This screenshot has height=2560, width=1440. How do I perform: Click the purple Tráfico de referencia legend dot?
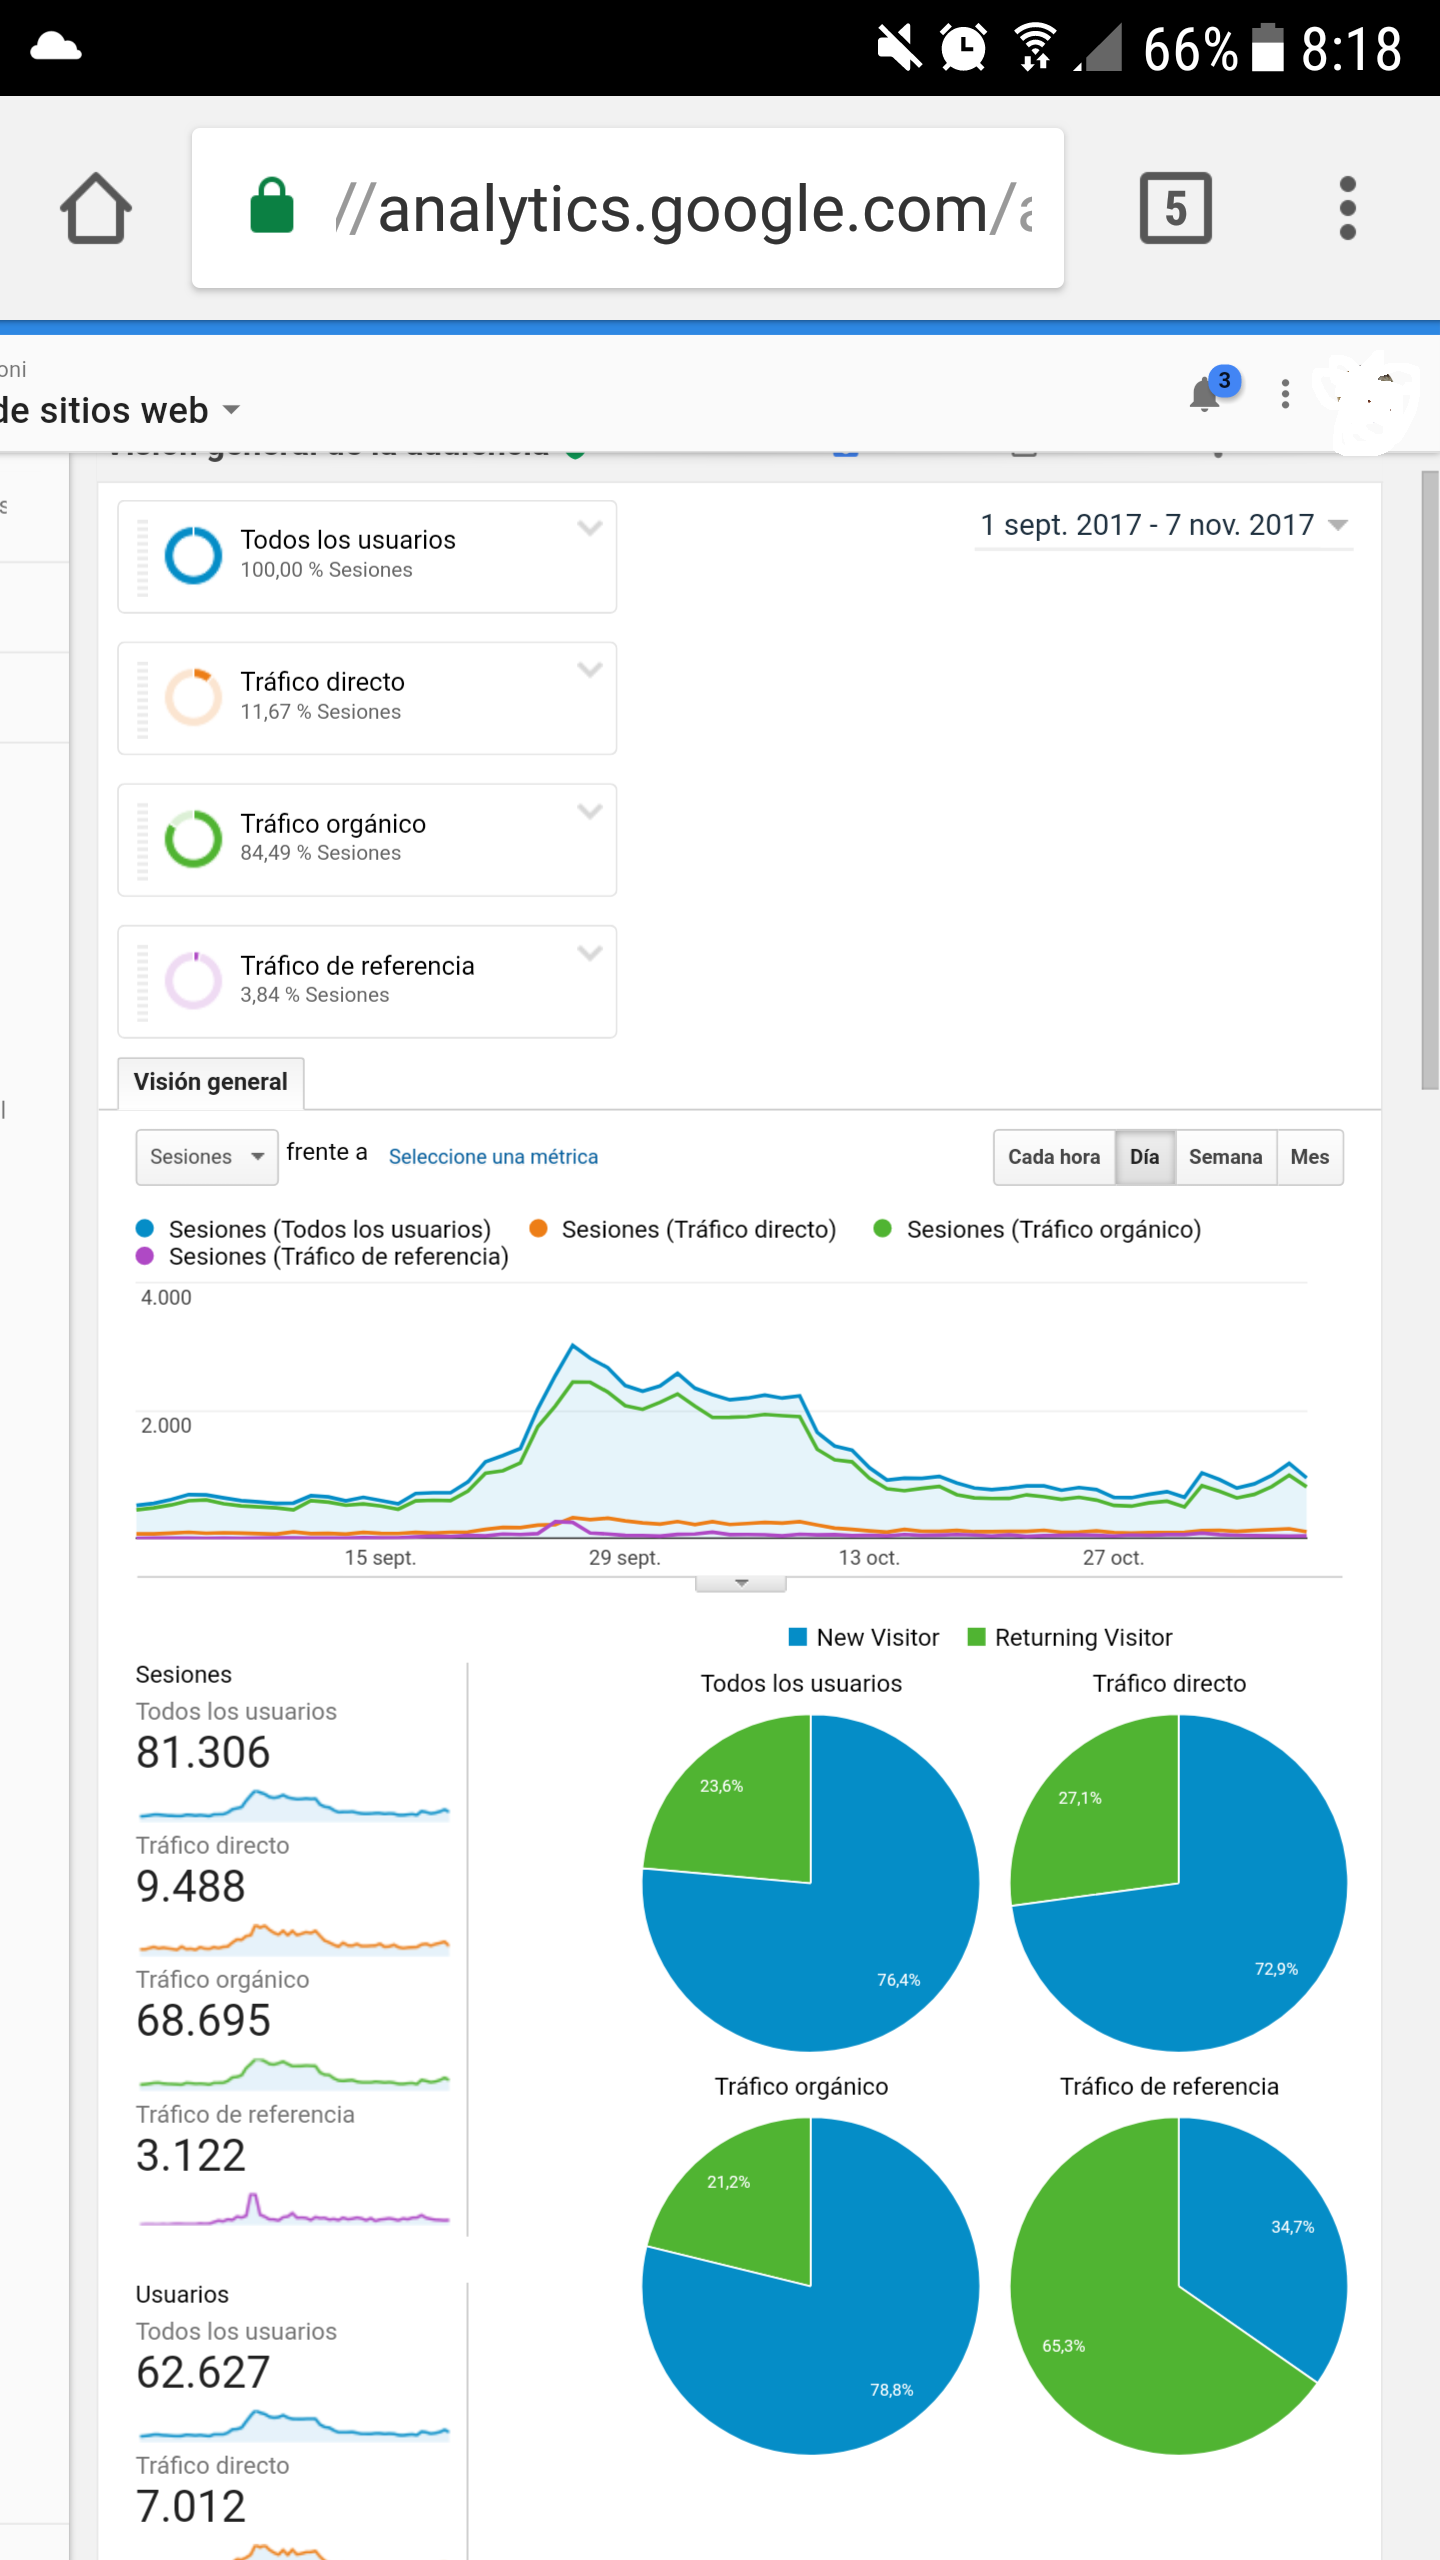click(145, 1256)
